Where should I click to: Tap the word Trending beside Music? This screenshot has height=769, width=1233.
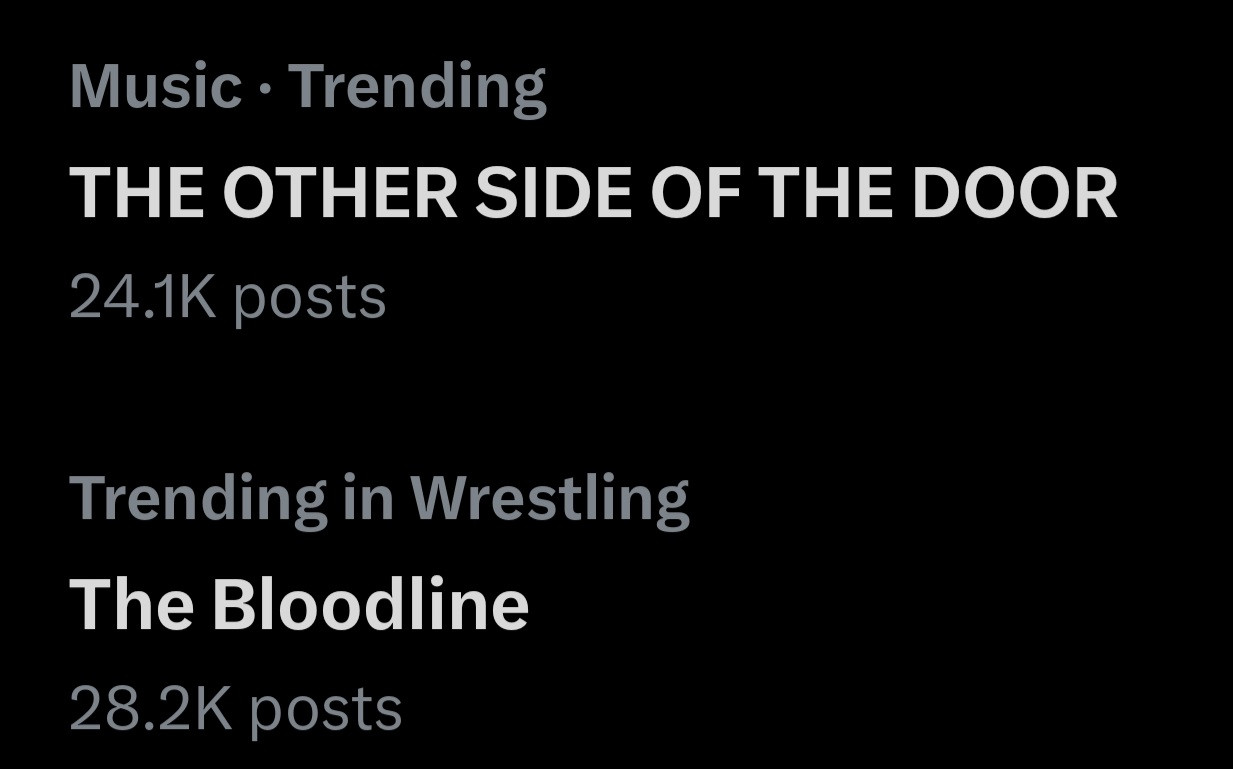point(417,87)
